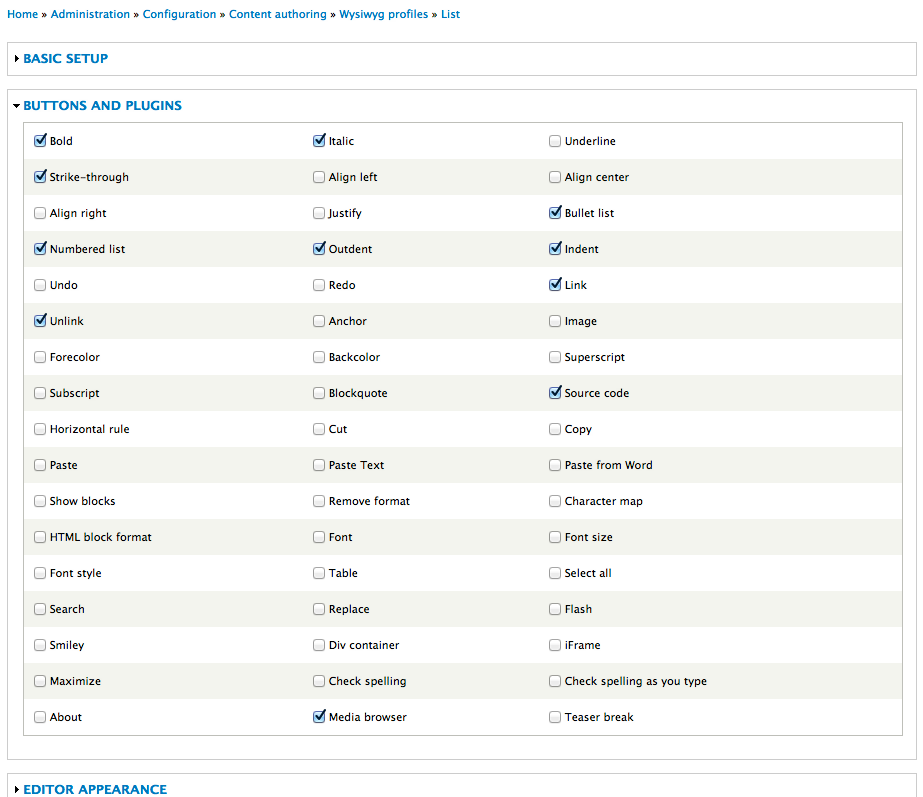Enable the Teaser break checkbox
Screen dimensions: 923x797
click(555, 717)
